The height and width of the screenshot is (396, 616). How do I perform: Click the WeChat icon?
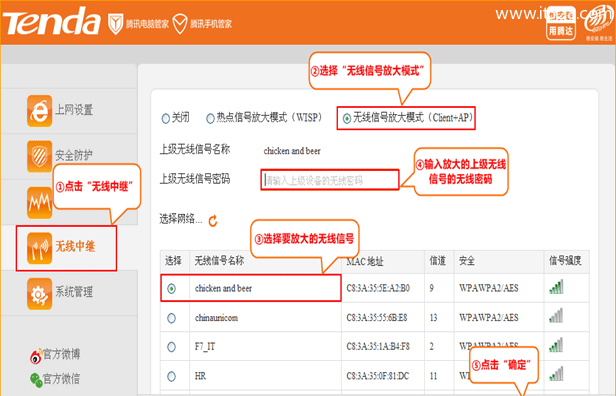point(36,380)
